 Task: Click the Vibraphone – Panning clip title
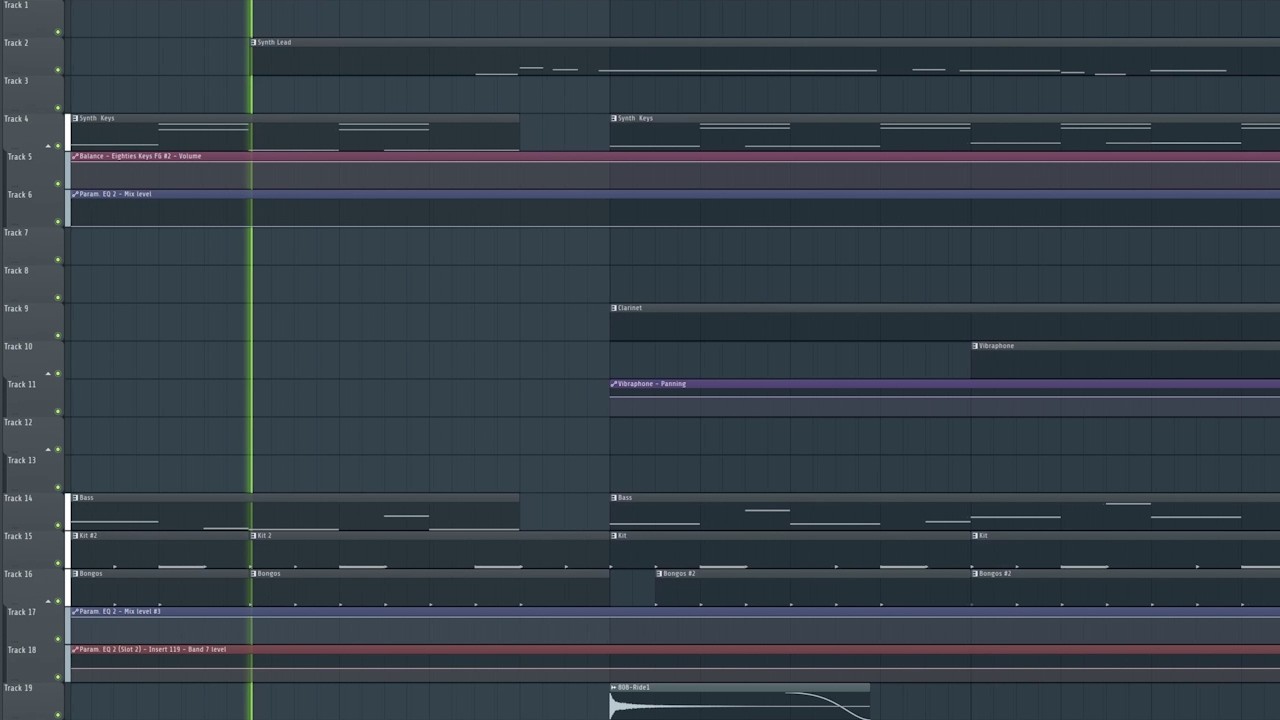652,384
